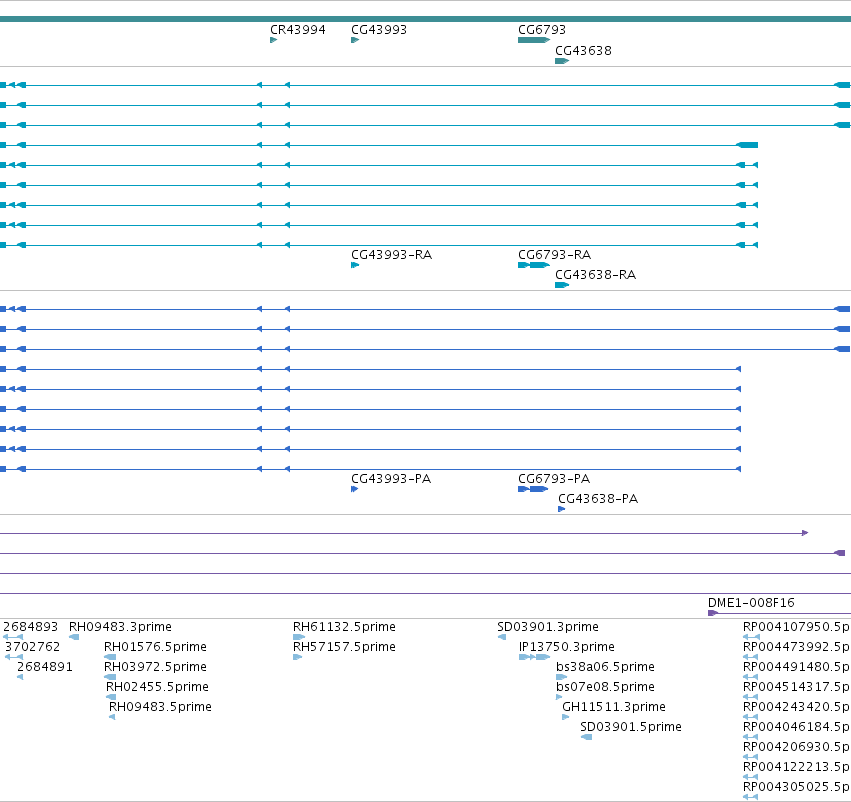This screenshot has height=802, width=851.
Task: Click the 3702762 feature label
Action: (x=33, y=647)
